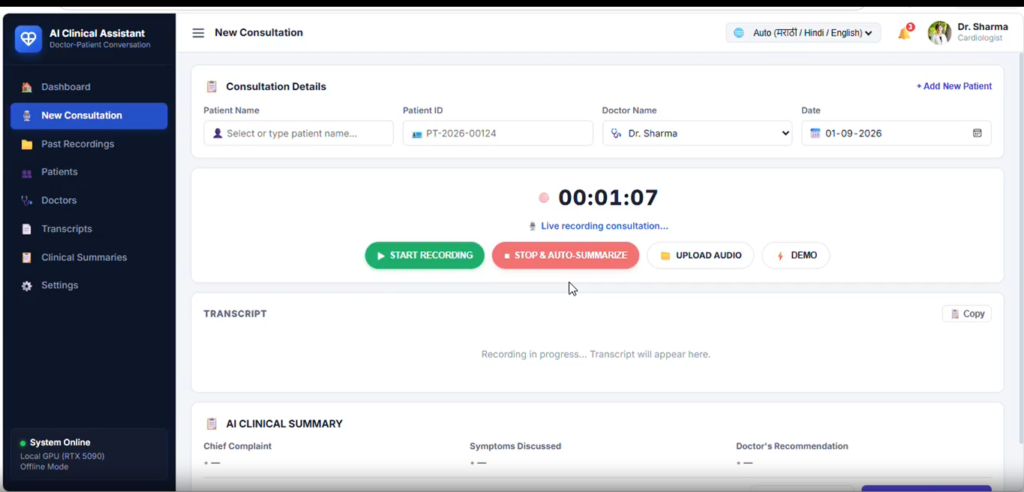This screenshot has height=492, width=1024.
Task: Expand the Auto language dropdown
Action: [803, 33]
